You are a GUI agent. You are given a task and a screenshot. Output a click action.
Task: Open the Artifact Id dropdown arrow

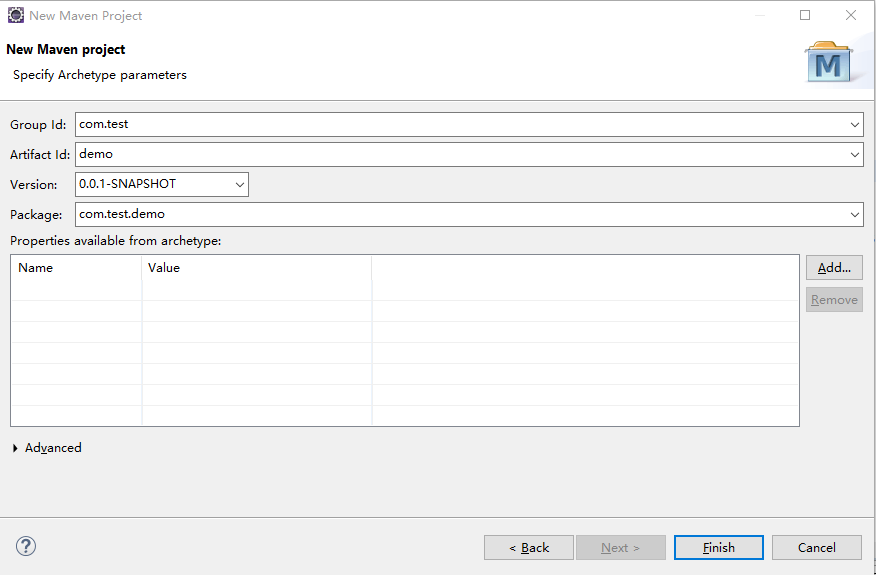click(855, 155)
